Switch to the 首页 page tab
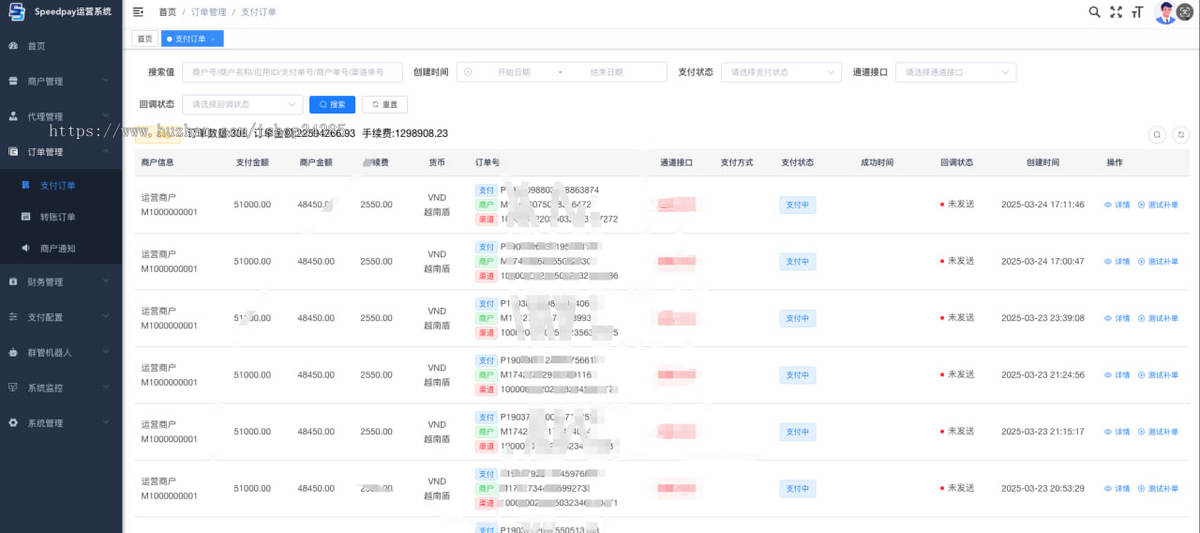Screen dimensions: 1200x533 [145, 39]
